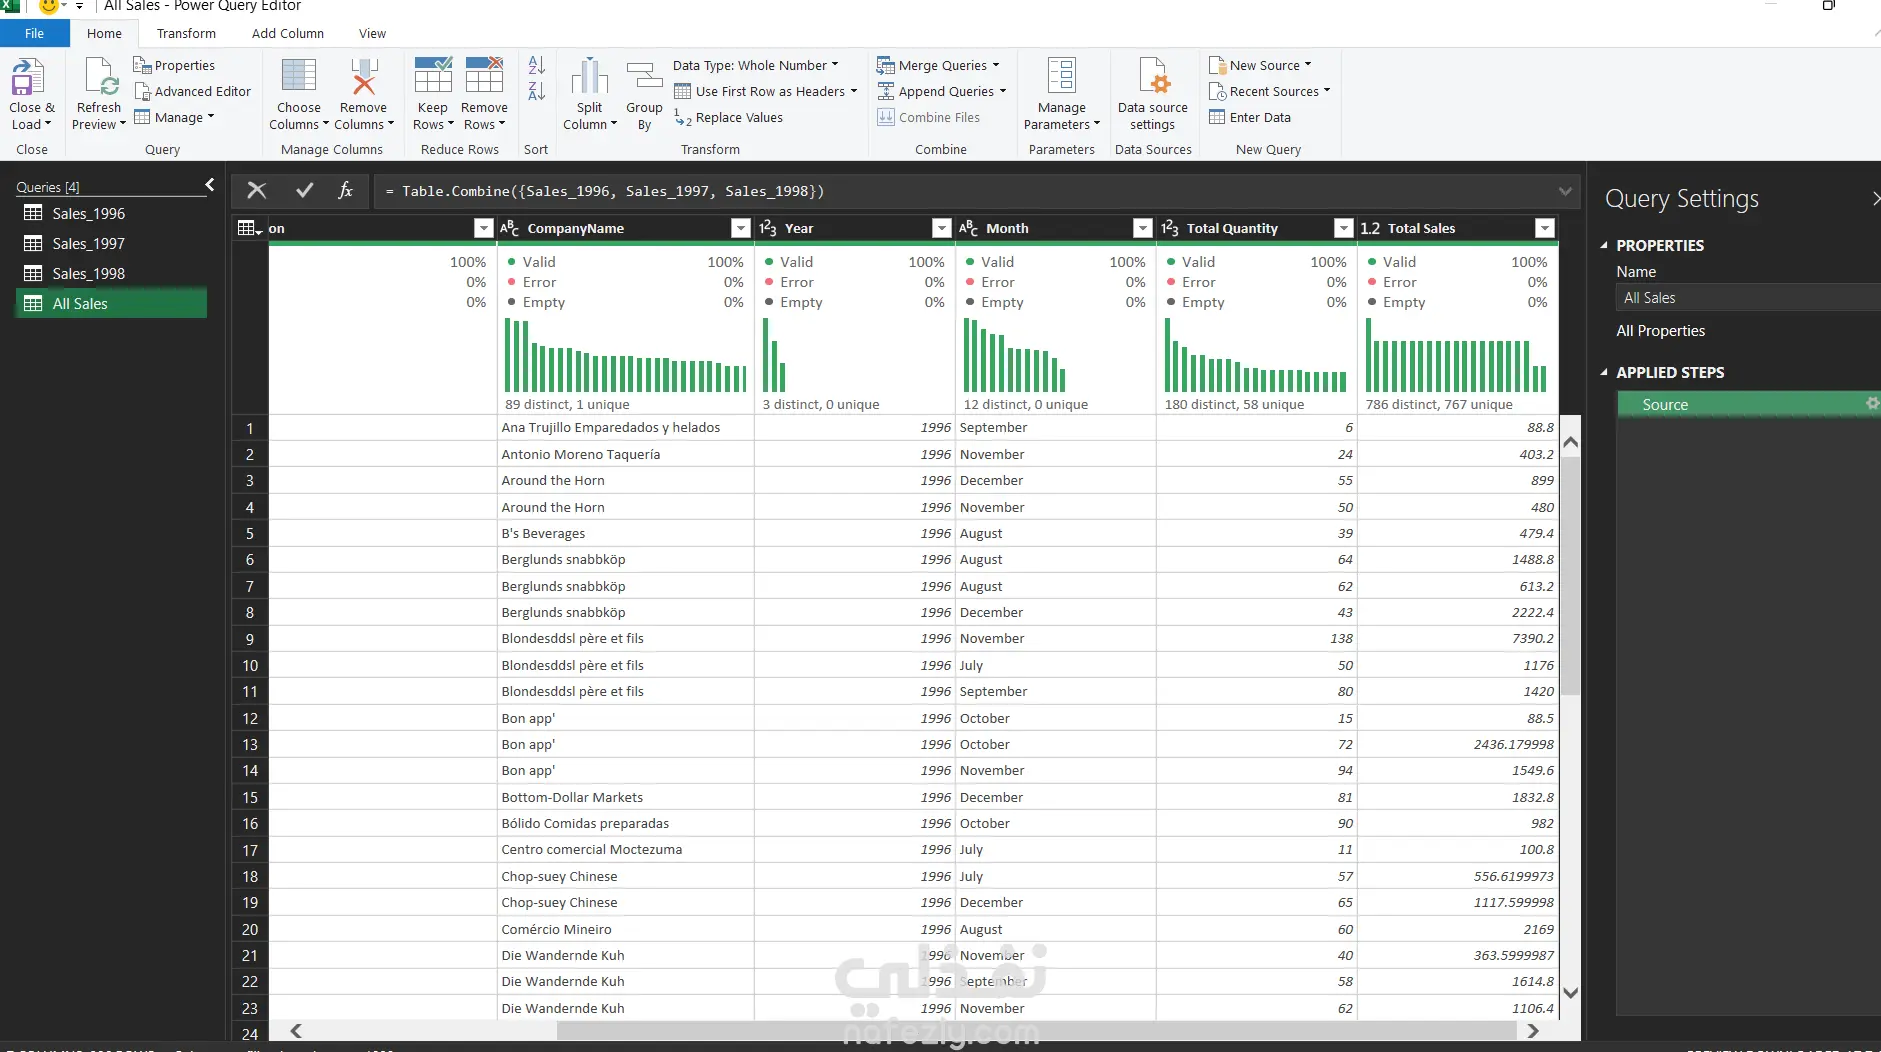Click the Refresh Preview icon
Image resolution: width=1881 pixels, height=1052 pixels.
pos(100,78)
